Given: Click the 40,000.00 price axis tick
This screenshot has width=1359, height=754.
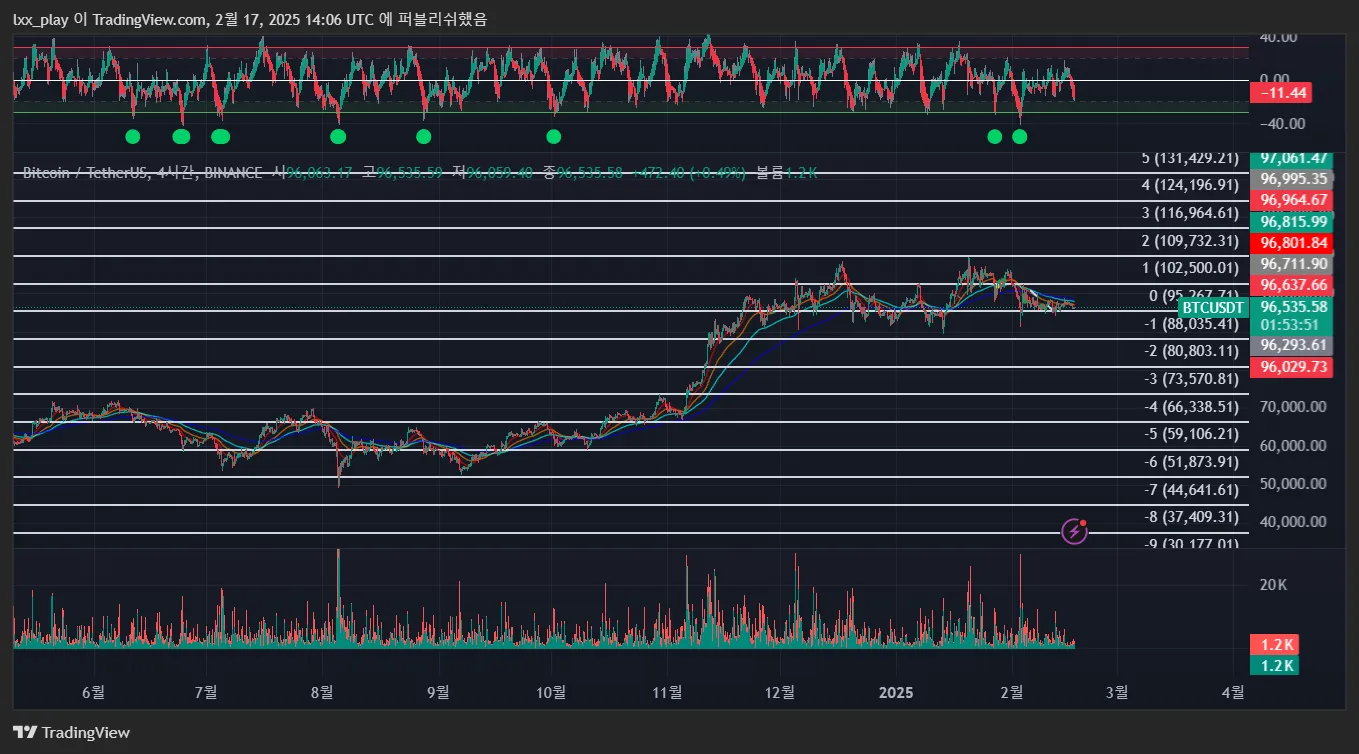Looking at the screenshot, I should [x=1294, y=522].
